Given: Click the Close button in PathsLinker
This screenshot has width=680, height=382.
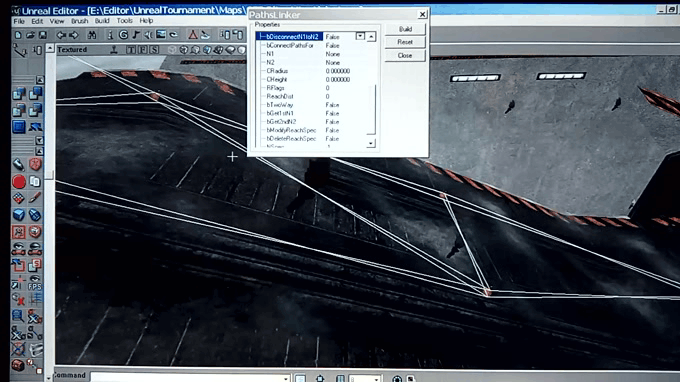Looking at the screenshot, I should pyautogui.click(x=405, y=56).
